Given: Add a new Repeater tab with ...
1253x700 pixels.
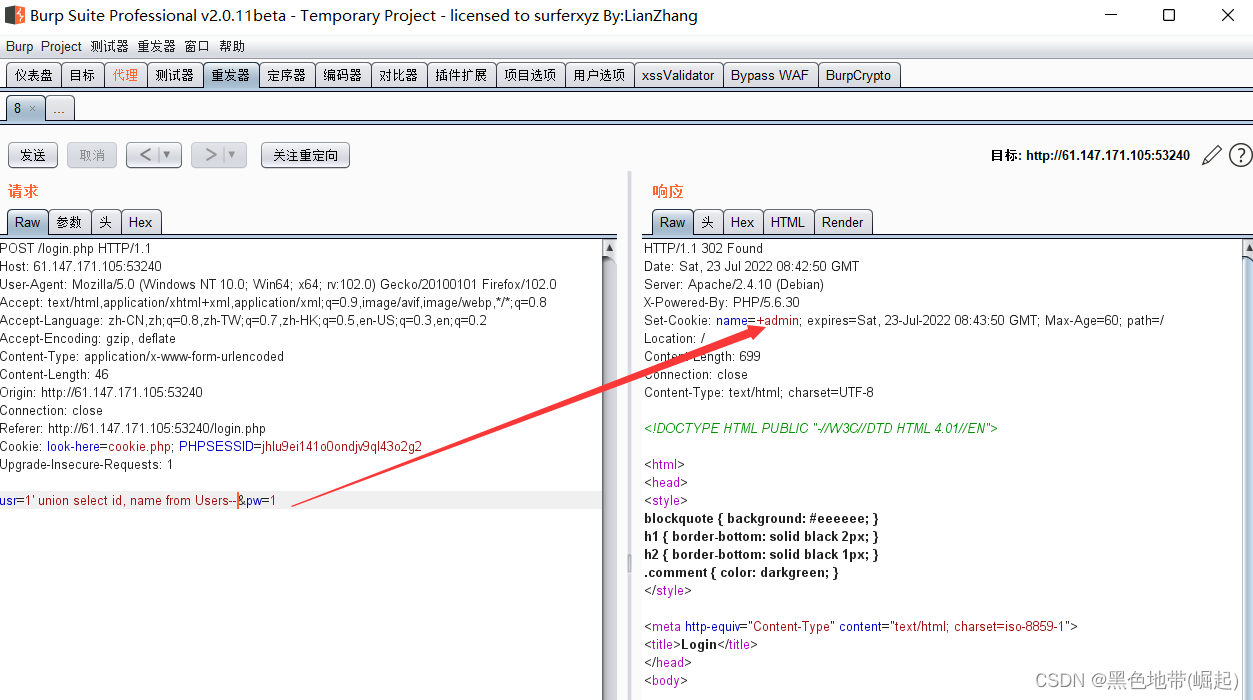Looking at the screenshot, I should click(x=59, y=109).
